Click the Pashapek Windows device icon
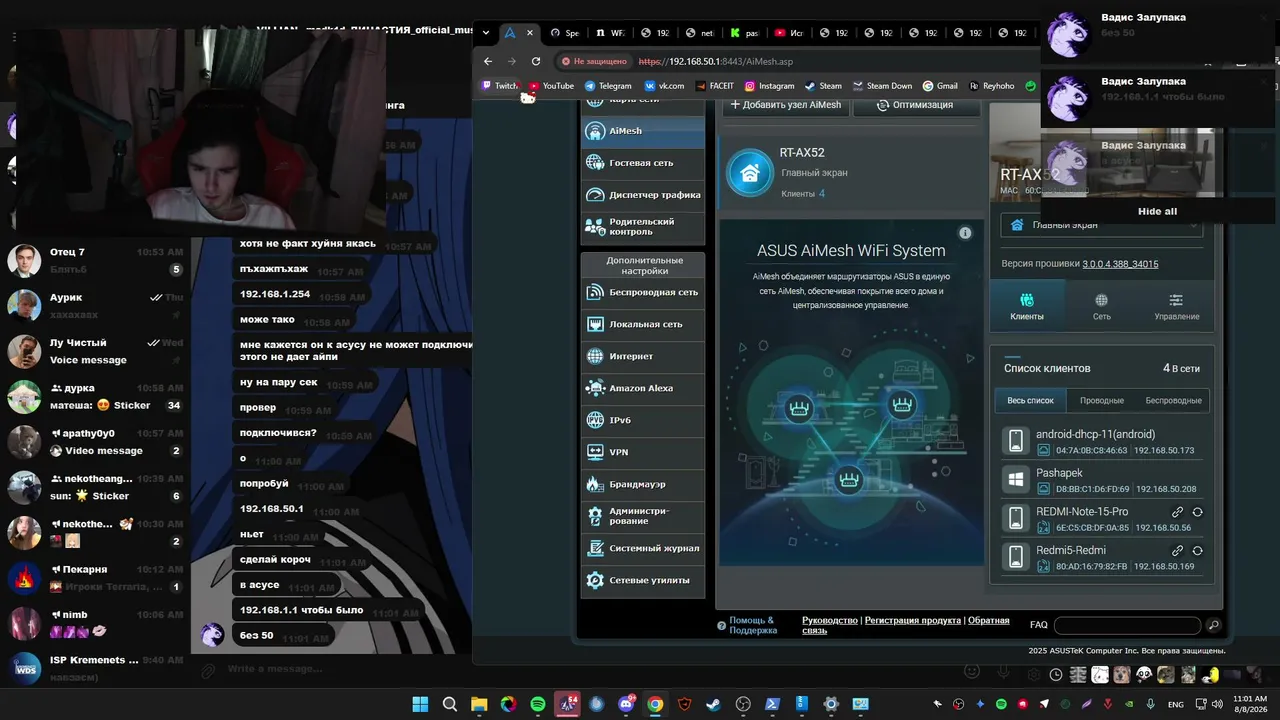This screenshot has height=720, width=1280. (1016, 480)
